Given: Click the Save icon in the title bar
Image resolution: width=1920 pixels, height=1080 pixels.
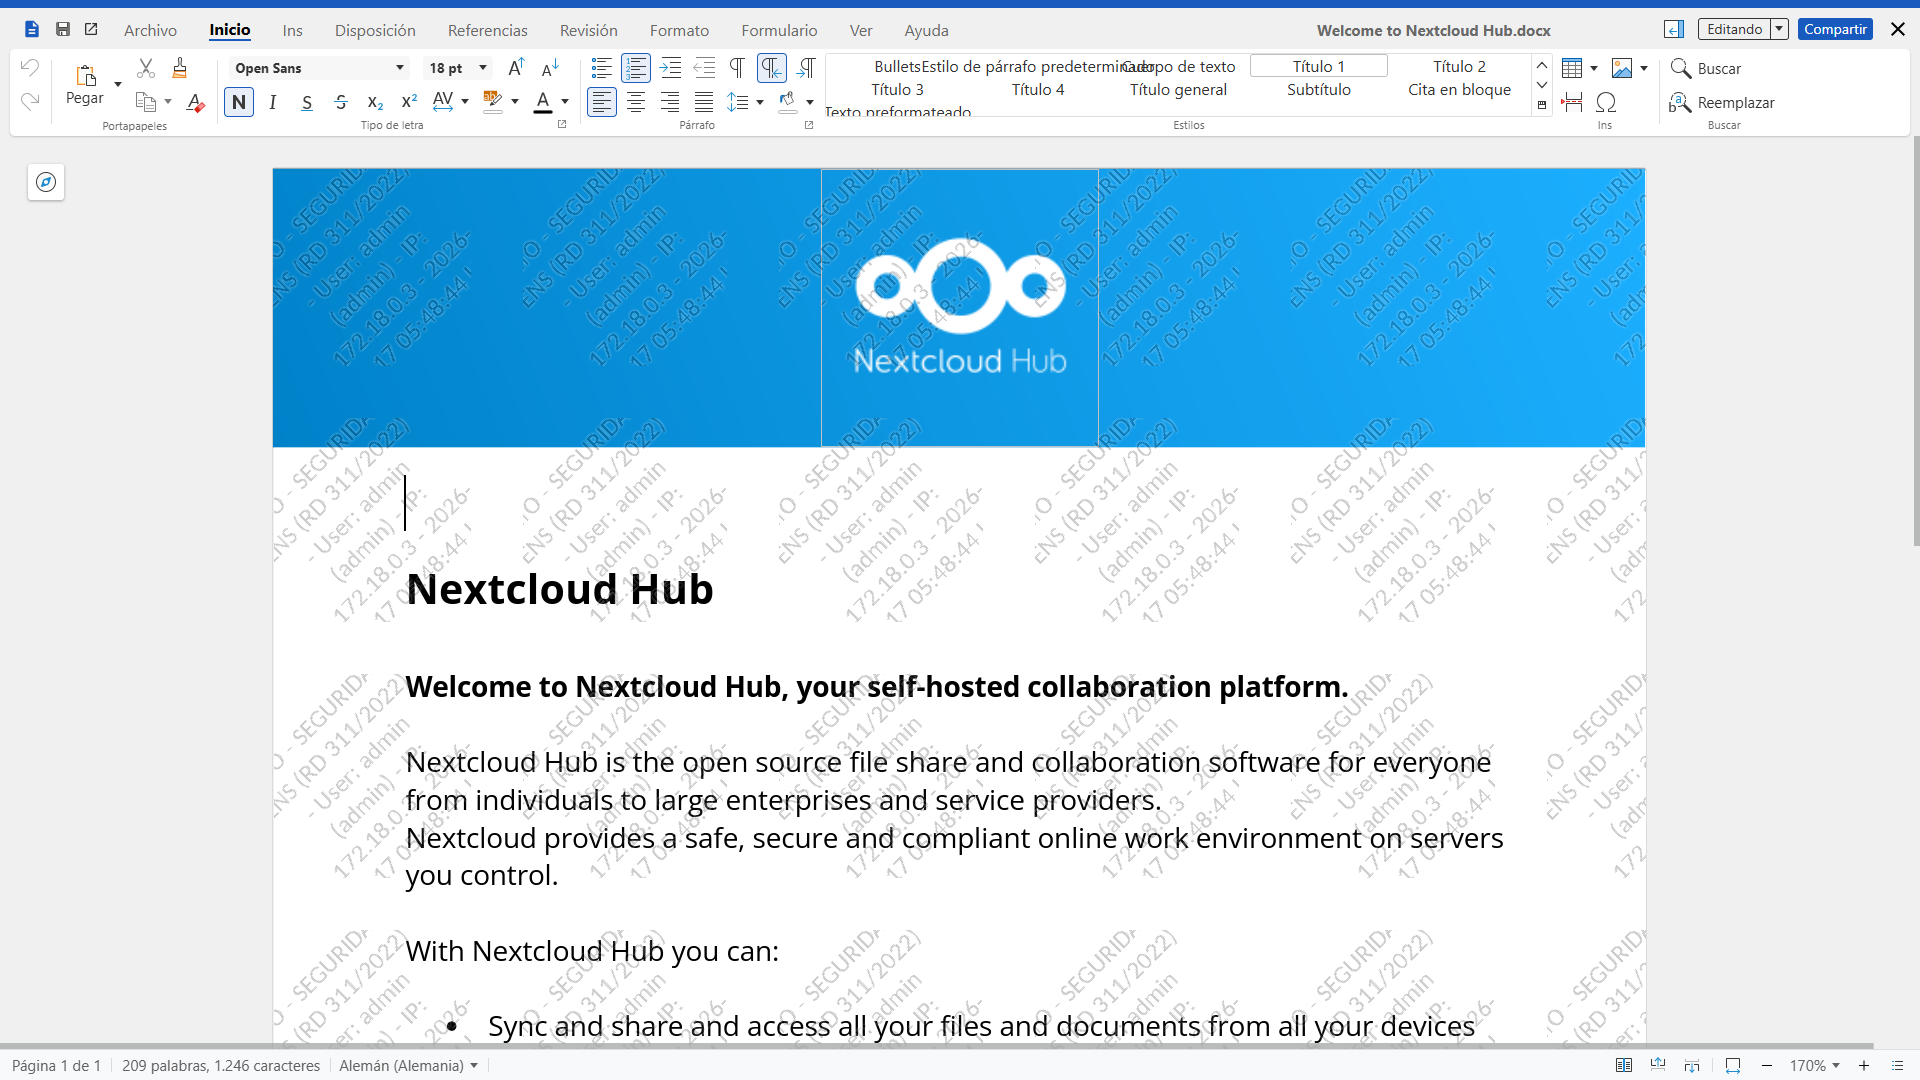Looking at the screenshot, I should (x=63, y=30).
